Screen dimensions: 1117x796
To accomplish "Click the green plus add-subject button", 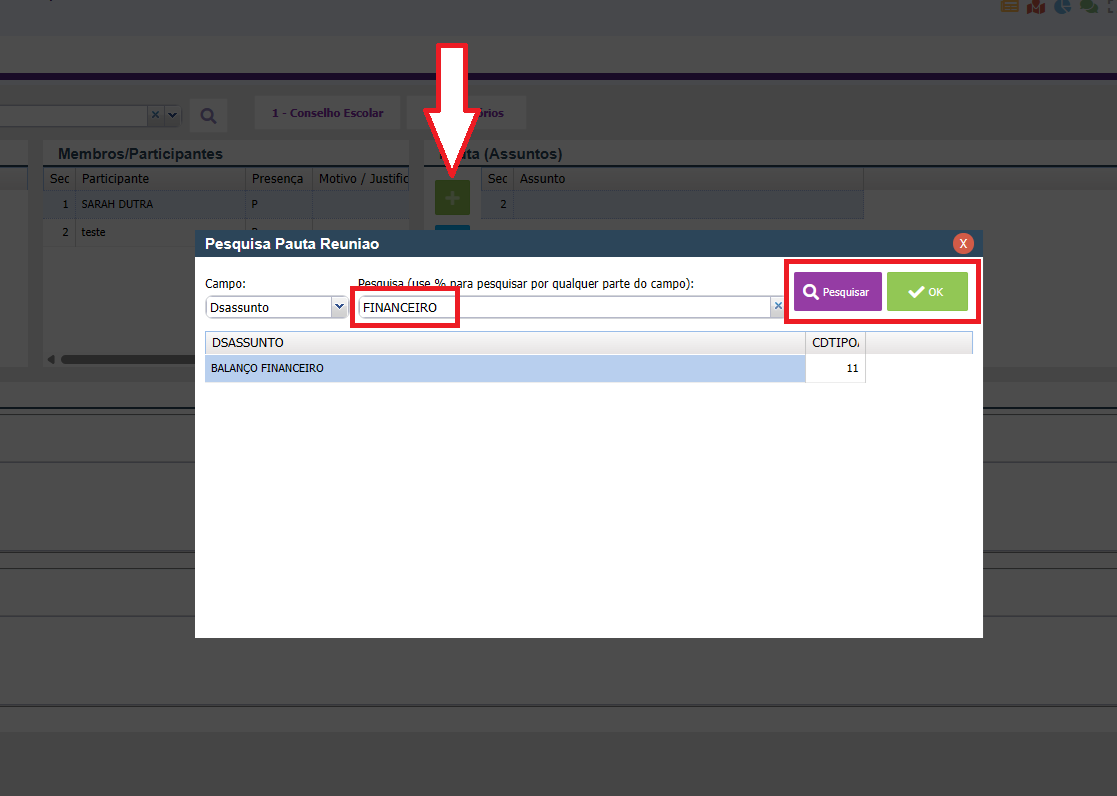I will pyautogui.click(x=452, y=198).
